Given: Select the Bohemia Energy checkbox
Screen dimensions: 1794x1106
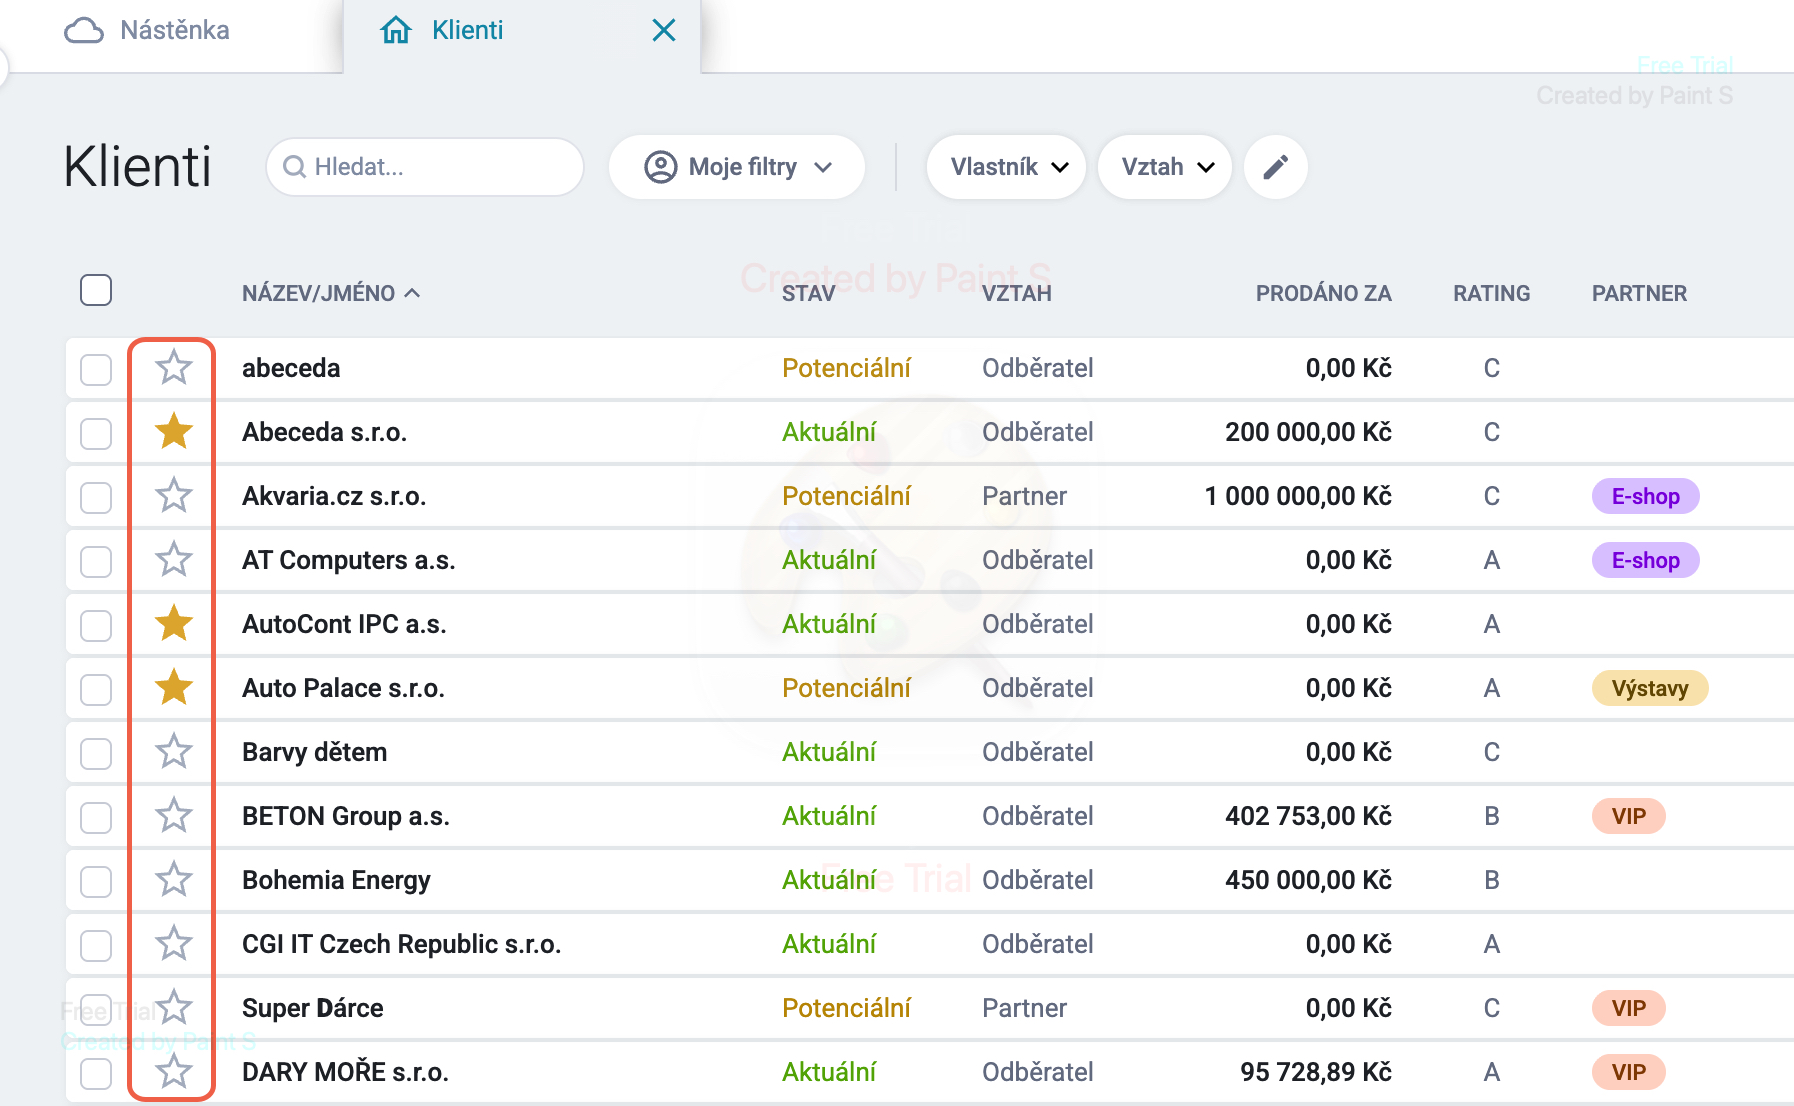Looking at the screenshot, I should point(96,881).
